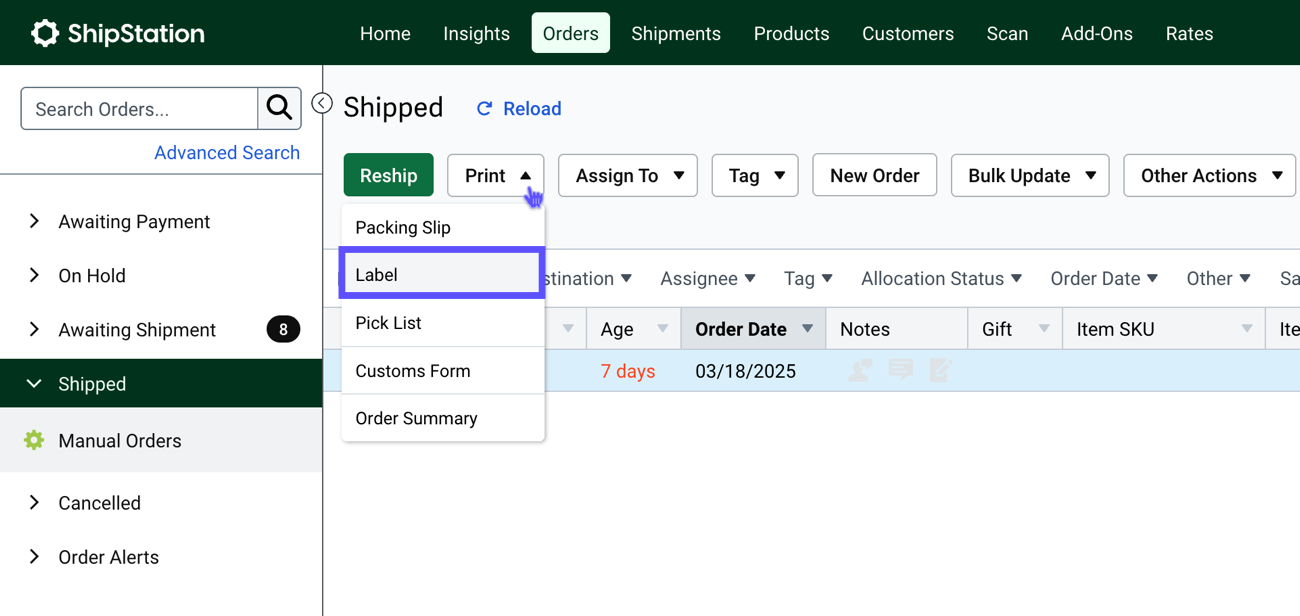Click the order notes comment icon in the row
1300x616 pixels.
(900, 370)
